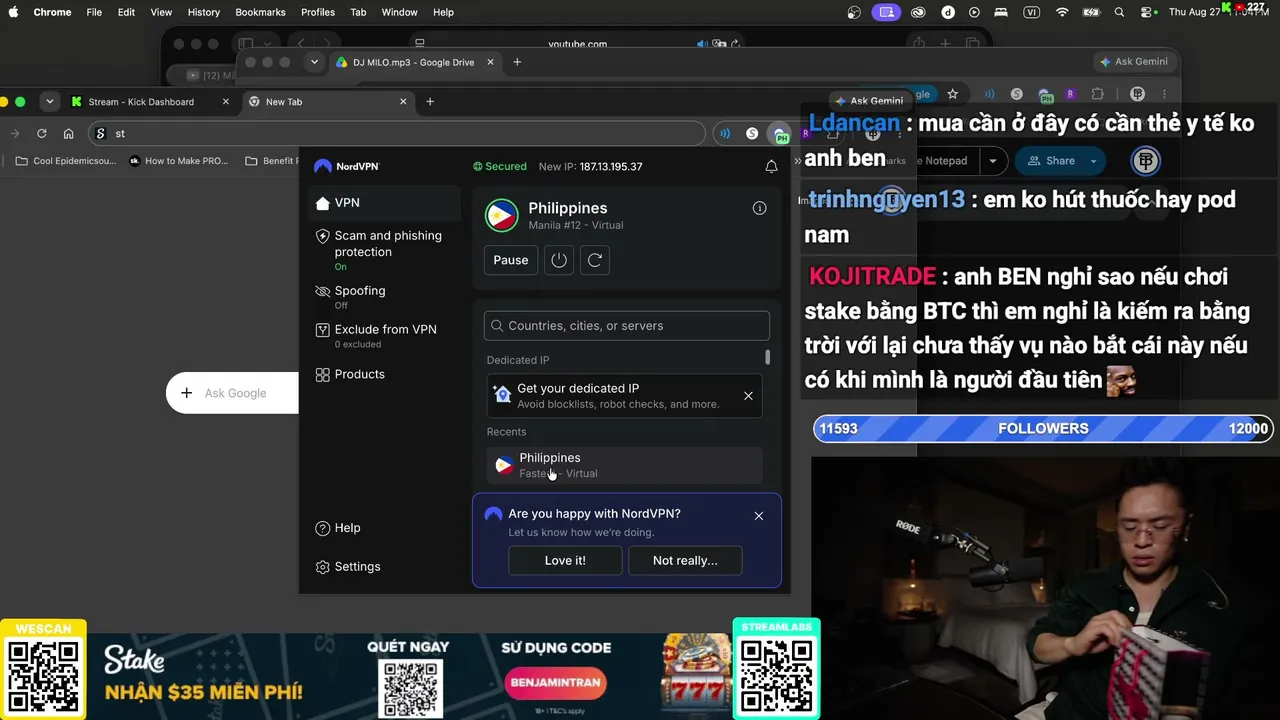Screen dimensions: 1280x720
Task: Click the Wi-Fi status icon
Action: [1062, 12]
